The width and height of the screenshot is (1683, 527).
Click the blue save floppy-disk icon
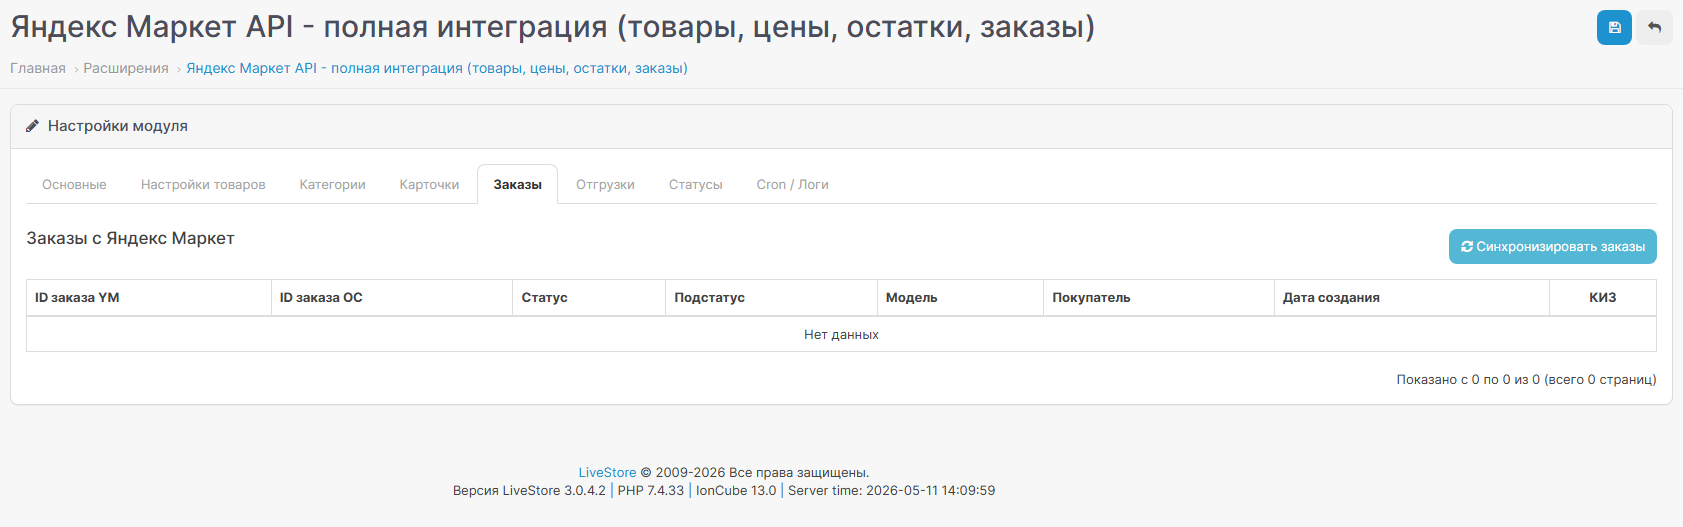coord(1614,27)
